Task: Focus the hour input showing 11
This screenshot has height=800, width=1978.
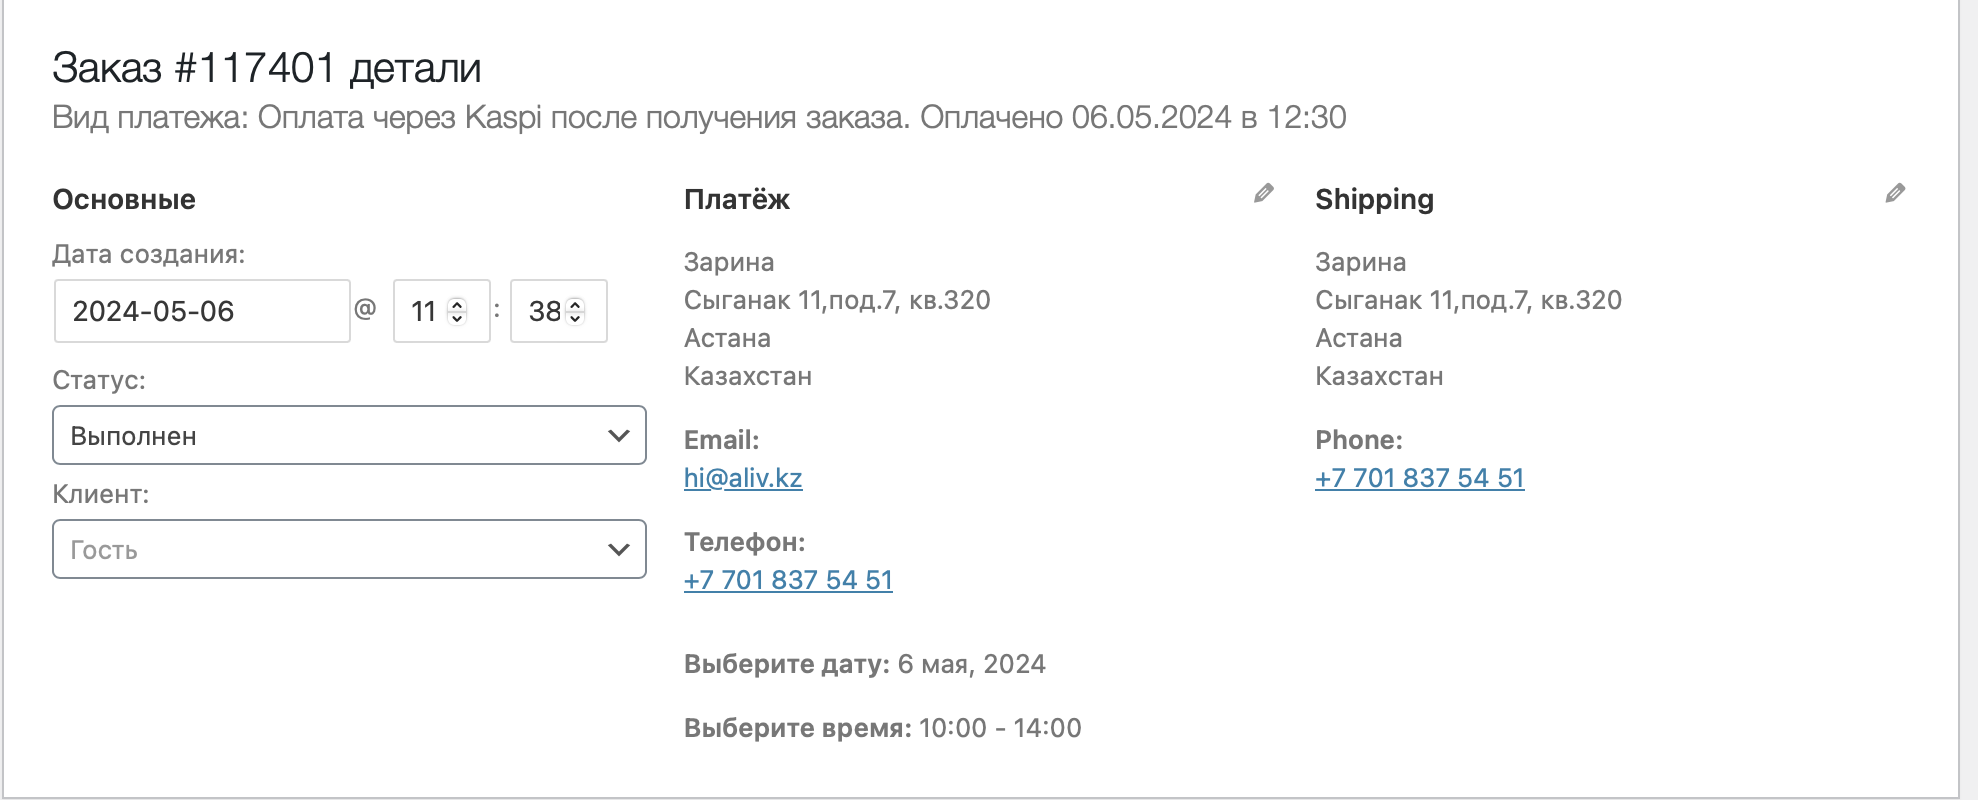Action: 424,311
